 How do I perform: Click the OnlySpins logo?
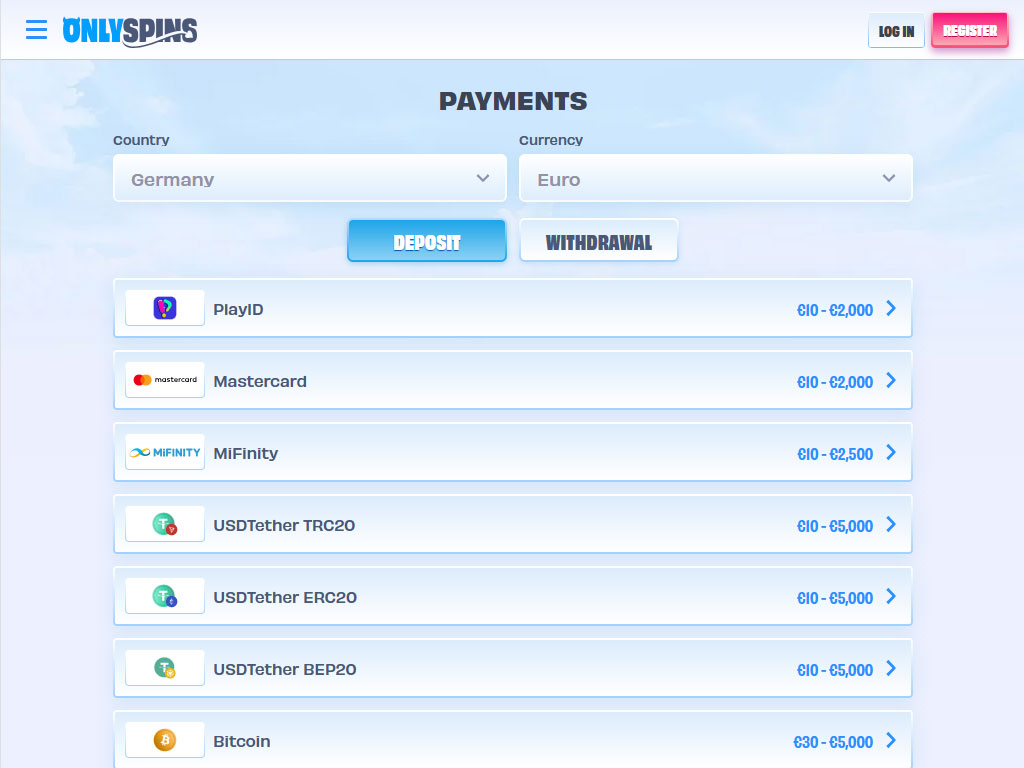click(130, 31)
